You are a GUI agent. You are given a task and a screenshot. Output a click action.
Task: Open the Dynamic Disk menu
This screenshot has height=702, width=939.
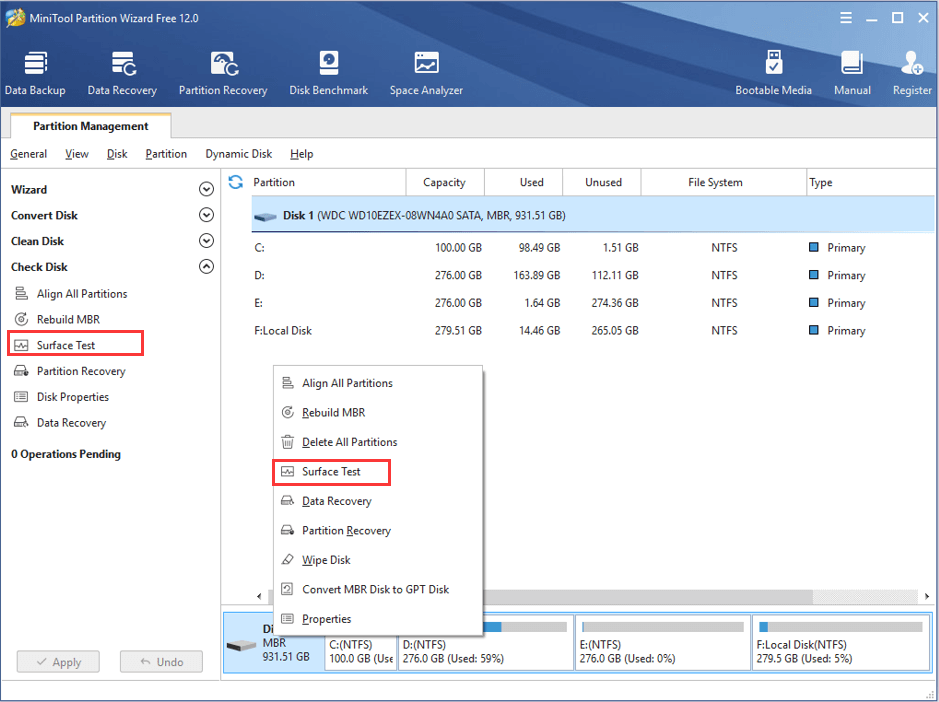point(238,154)
